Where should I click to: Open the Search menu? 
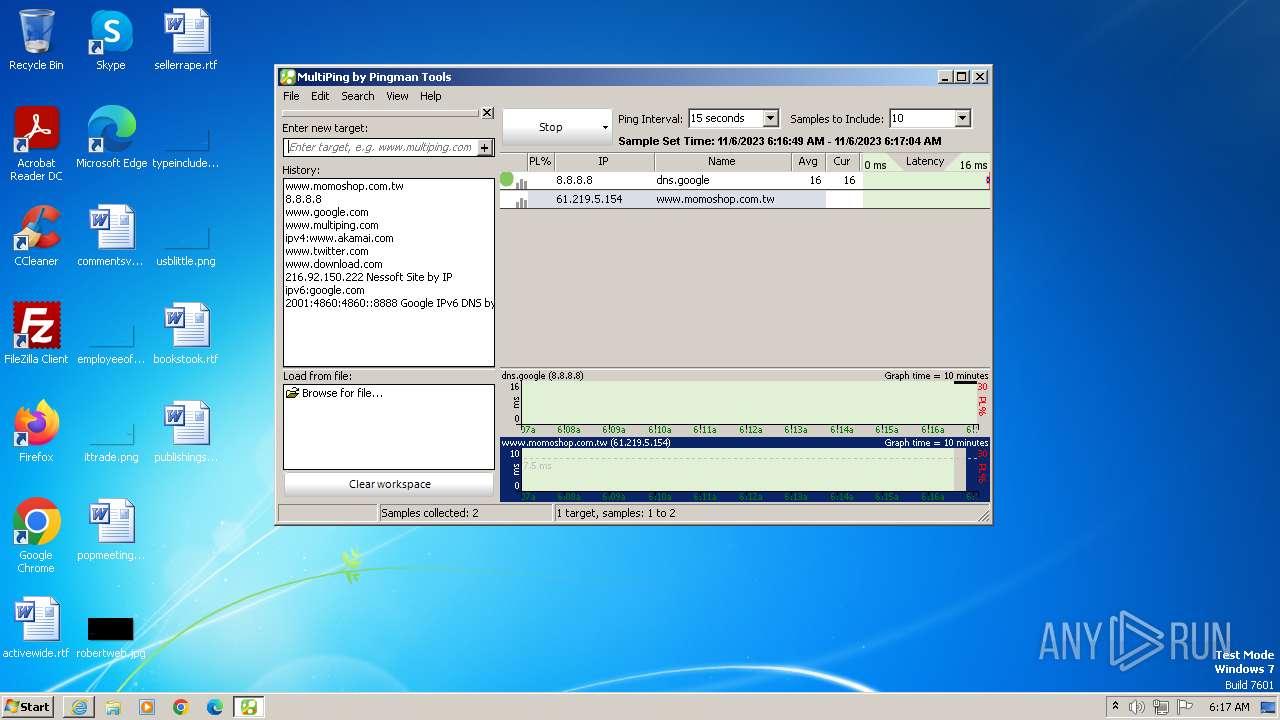click(358, 96)
